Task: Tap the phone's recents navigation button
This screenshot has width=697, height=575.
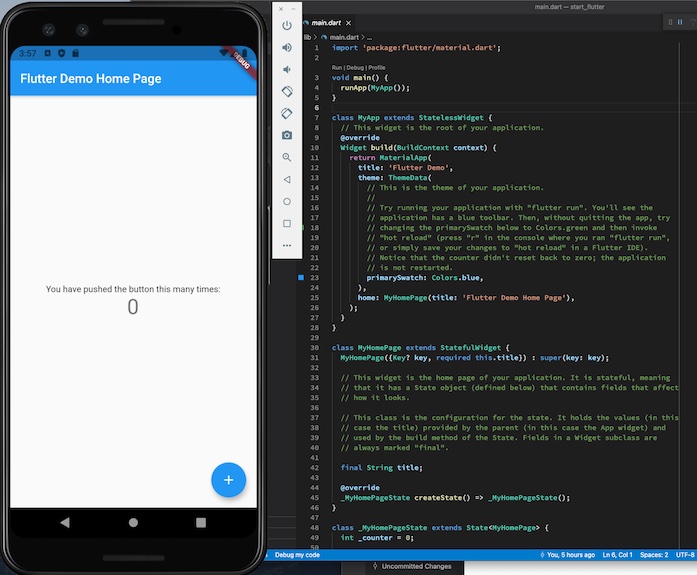Action: (201, 523)
